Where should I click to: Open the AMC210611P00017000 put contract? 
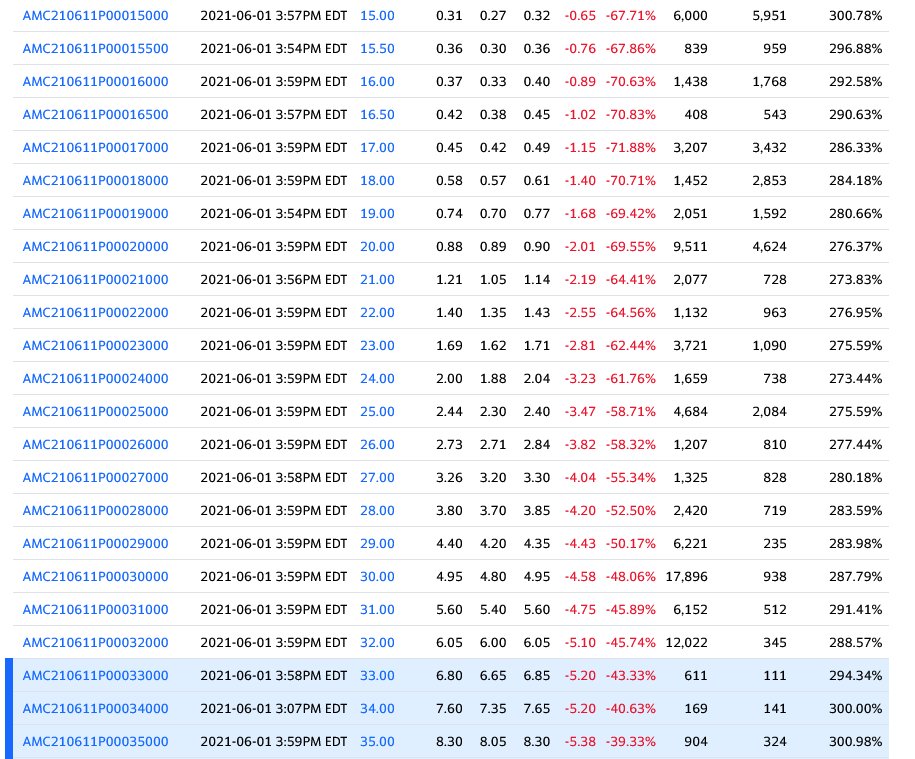point(95,148)
